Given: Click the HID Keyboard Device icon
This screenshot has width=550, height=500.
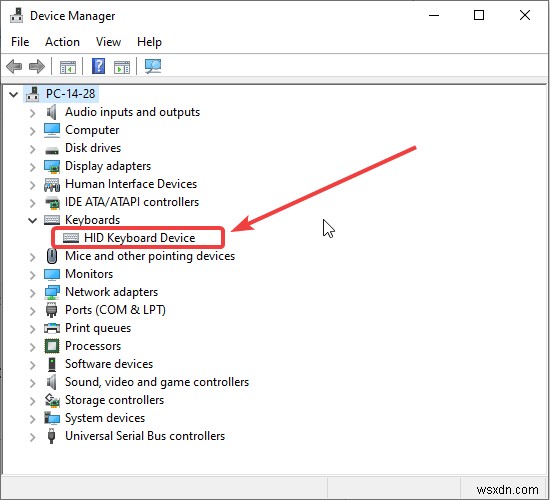Looking at the screenshot, I should (71, 238).
